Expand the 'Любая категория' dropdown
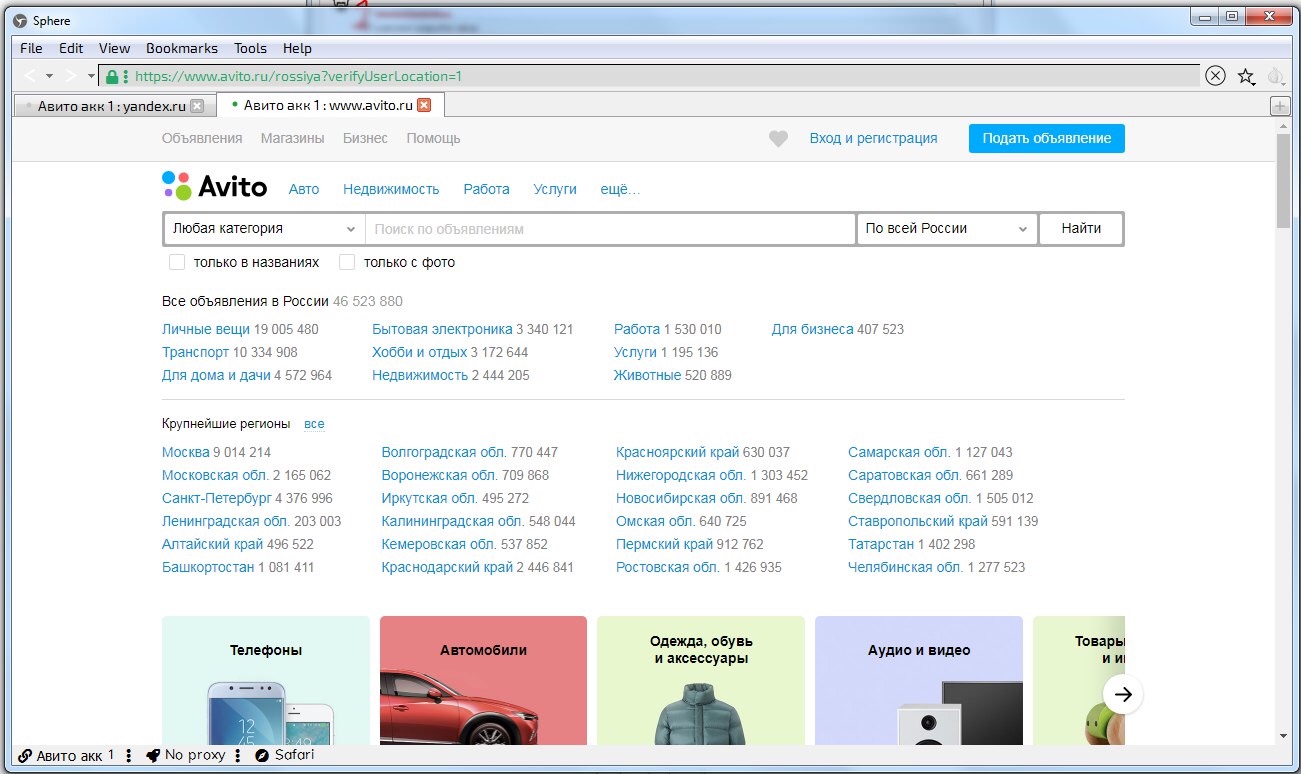The height and width of the screenshot is (774, 1301). tap(264, 229)
